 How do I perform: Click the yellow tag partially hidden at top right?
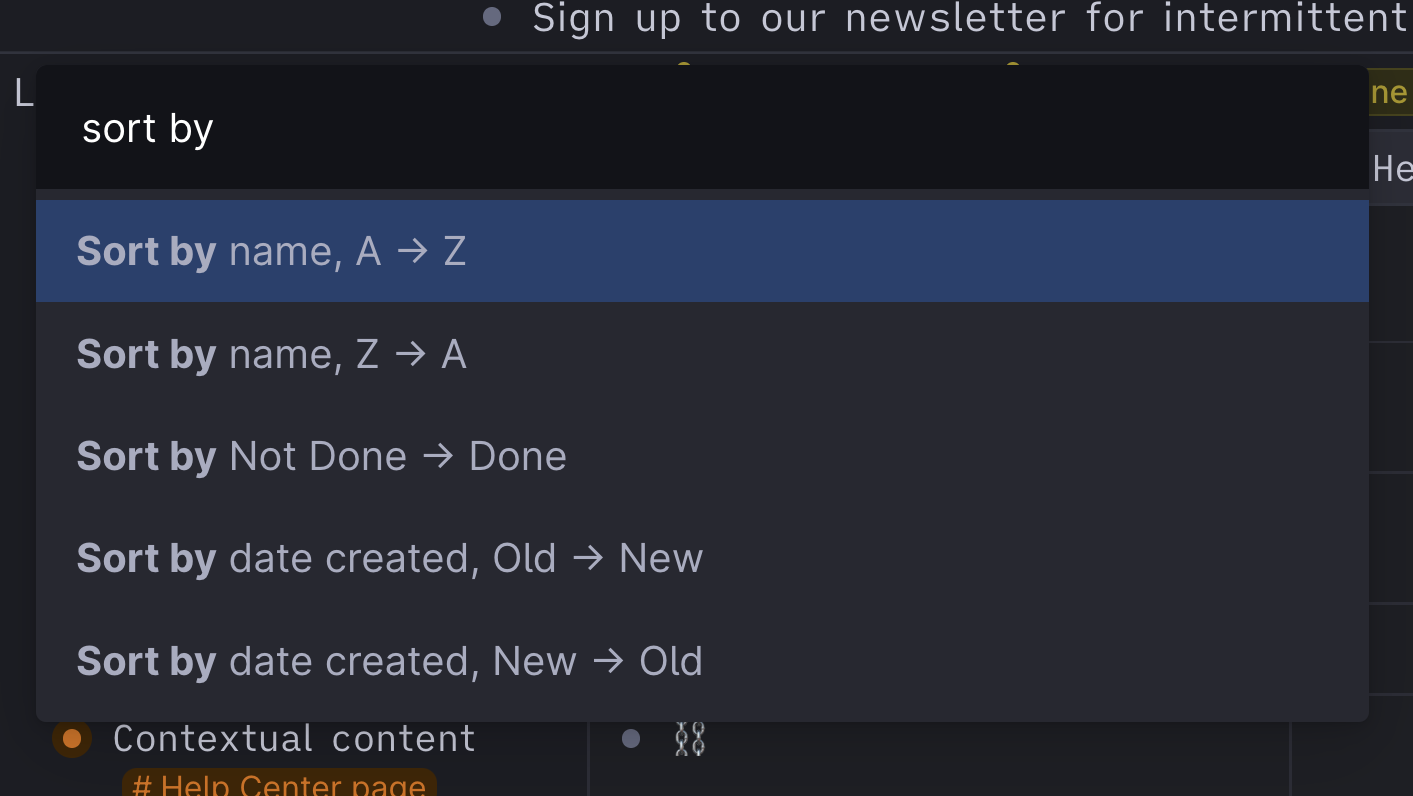[1390, 92]
